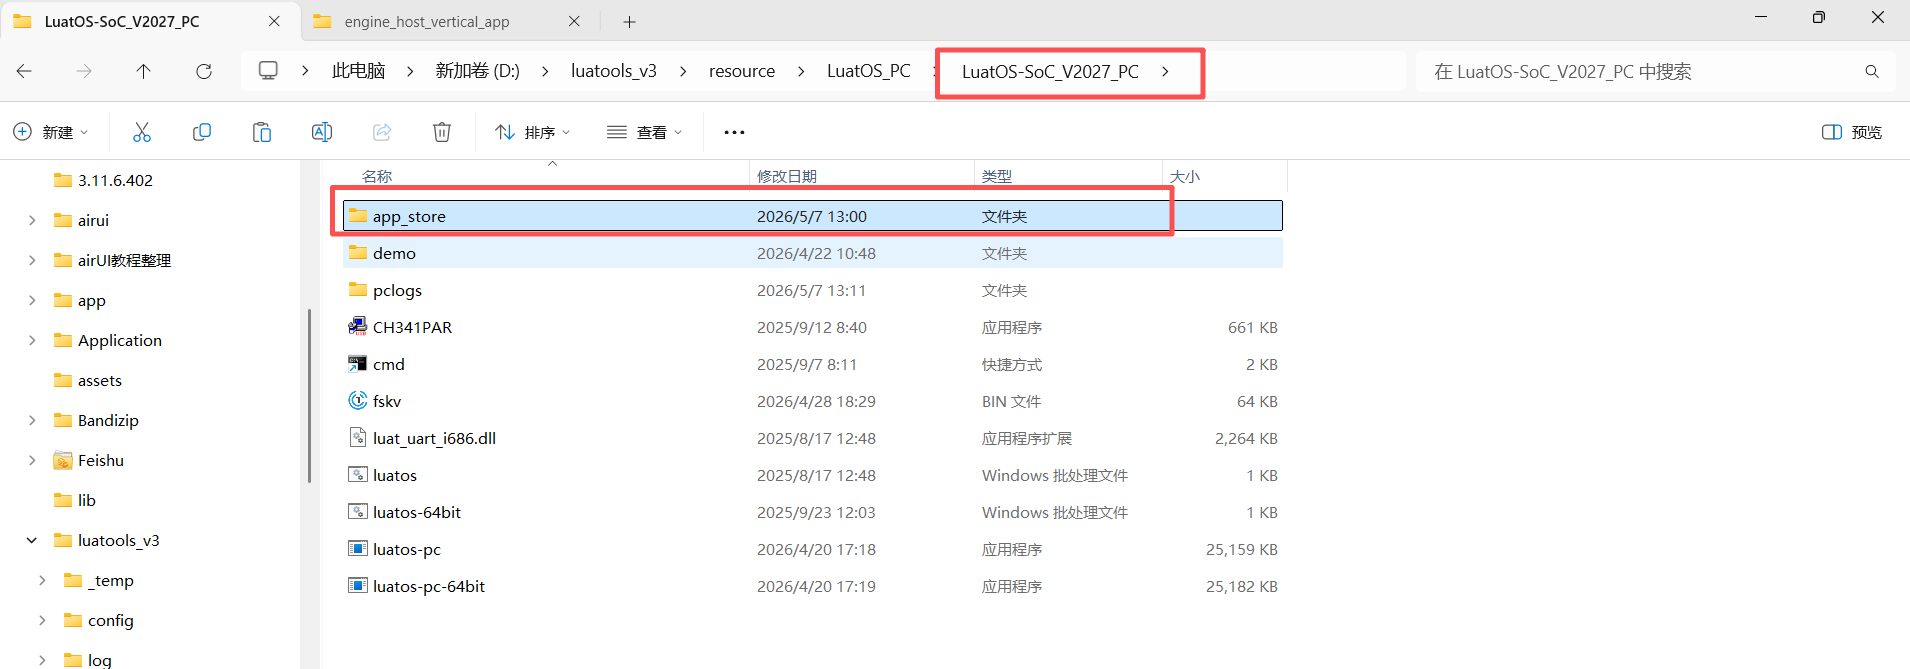Close the LuatOS-SoC_V2027_PC tab
The width and height of the screenshot is (1910, 669).
pos(275,21)
